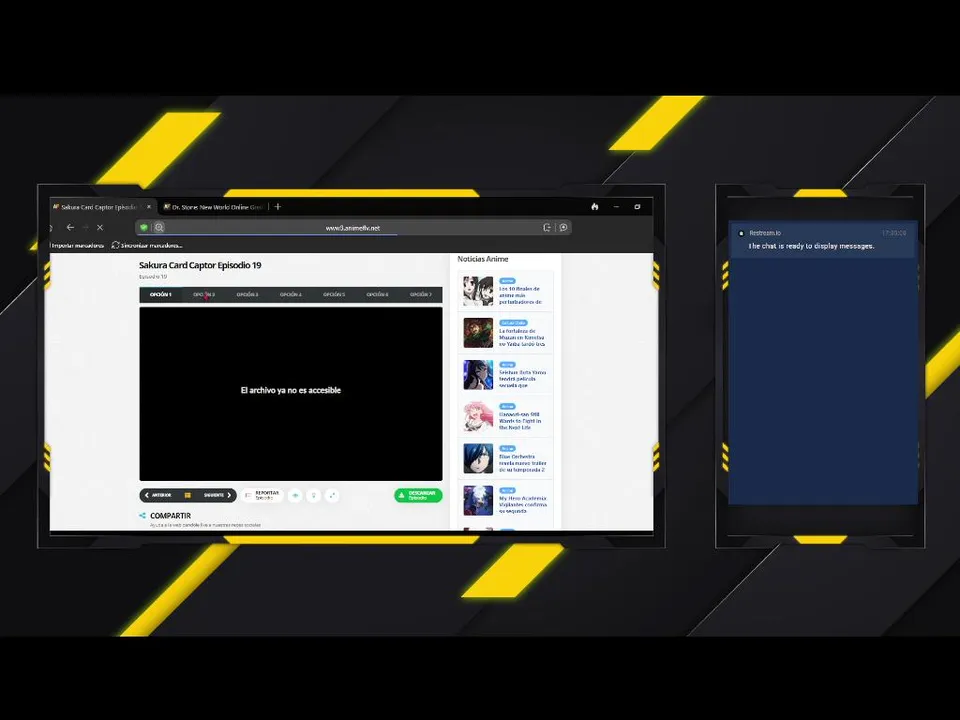Click the 'Sakura Card Captor Episodio 19' heading
The image size is (960, 720).
point(200,265)
